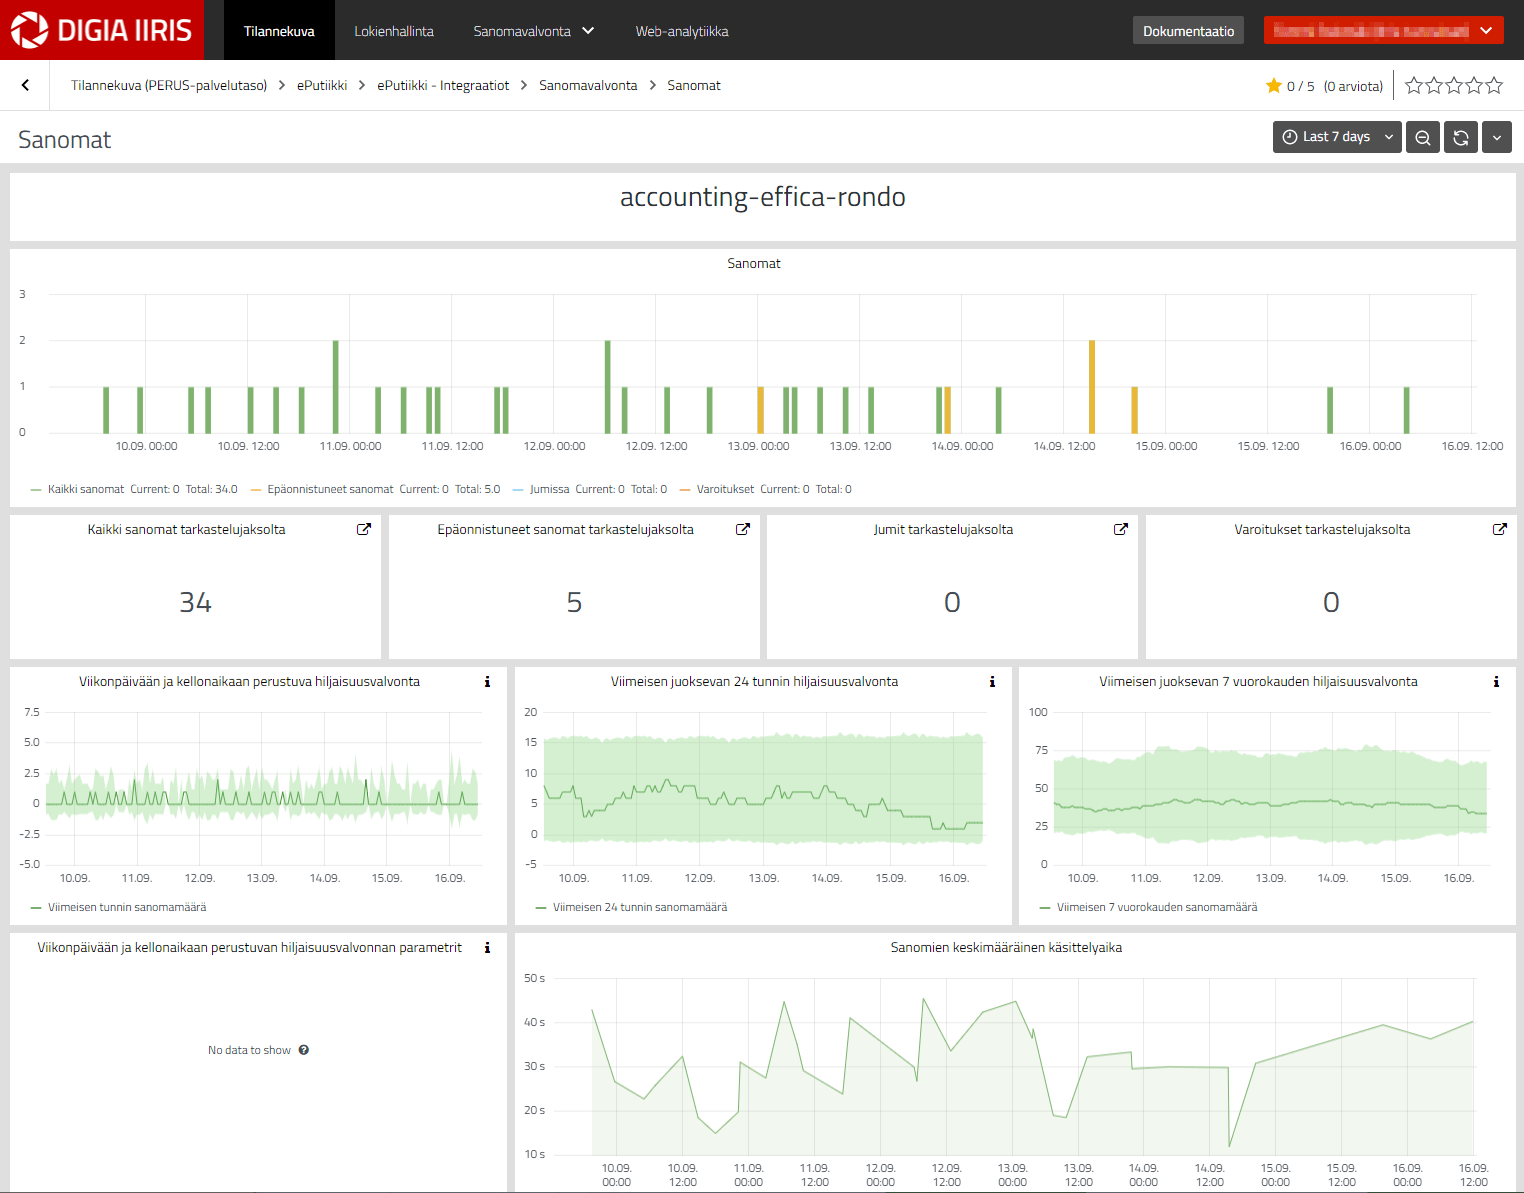Open the Lokienhallinta menu item

click(394, 31)
